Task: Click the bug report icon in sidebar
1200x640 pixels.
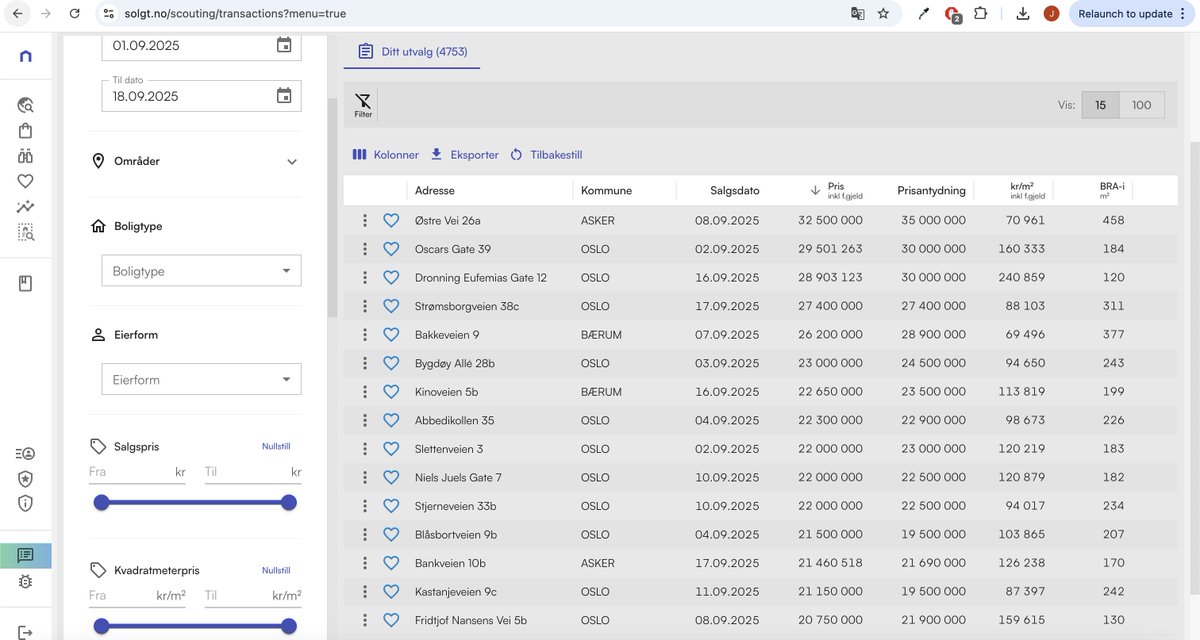Action: click(x=26, y=581)
